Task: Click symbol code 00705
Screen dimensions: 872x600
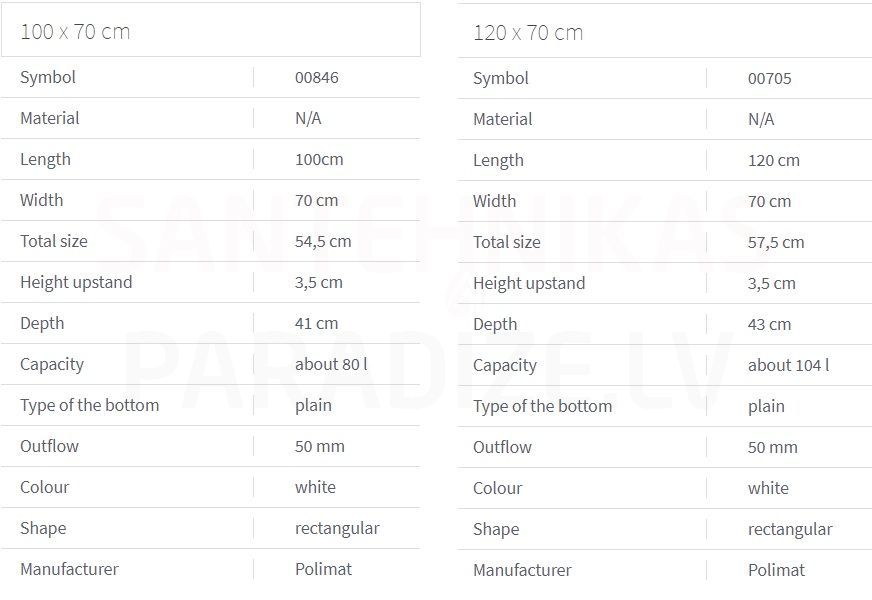Action: pos(769,78)
